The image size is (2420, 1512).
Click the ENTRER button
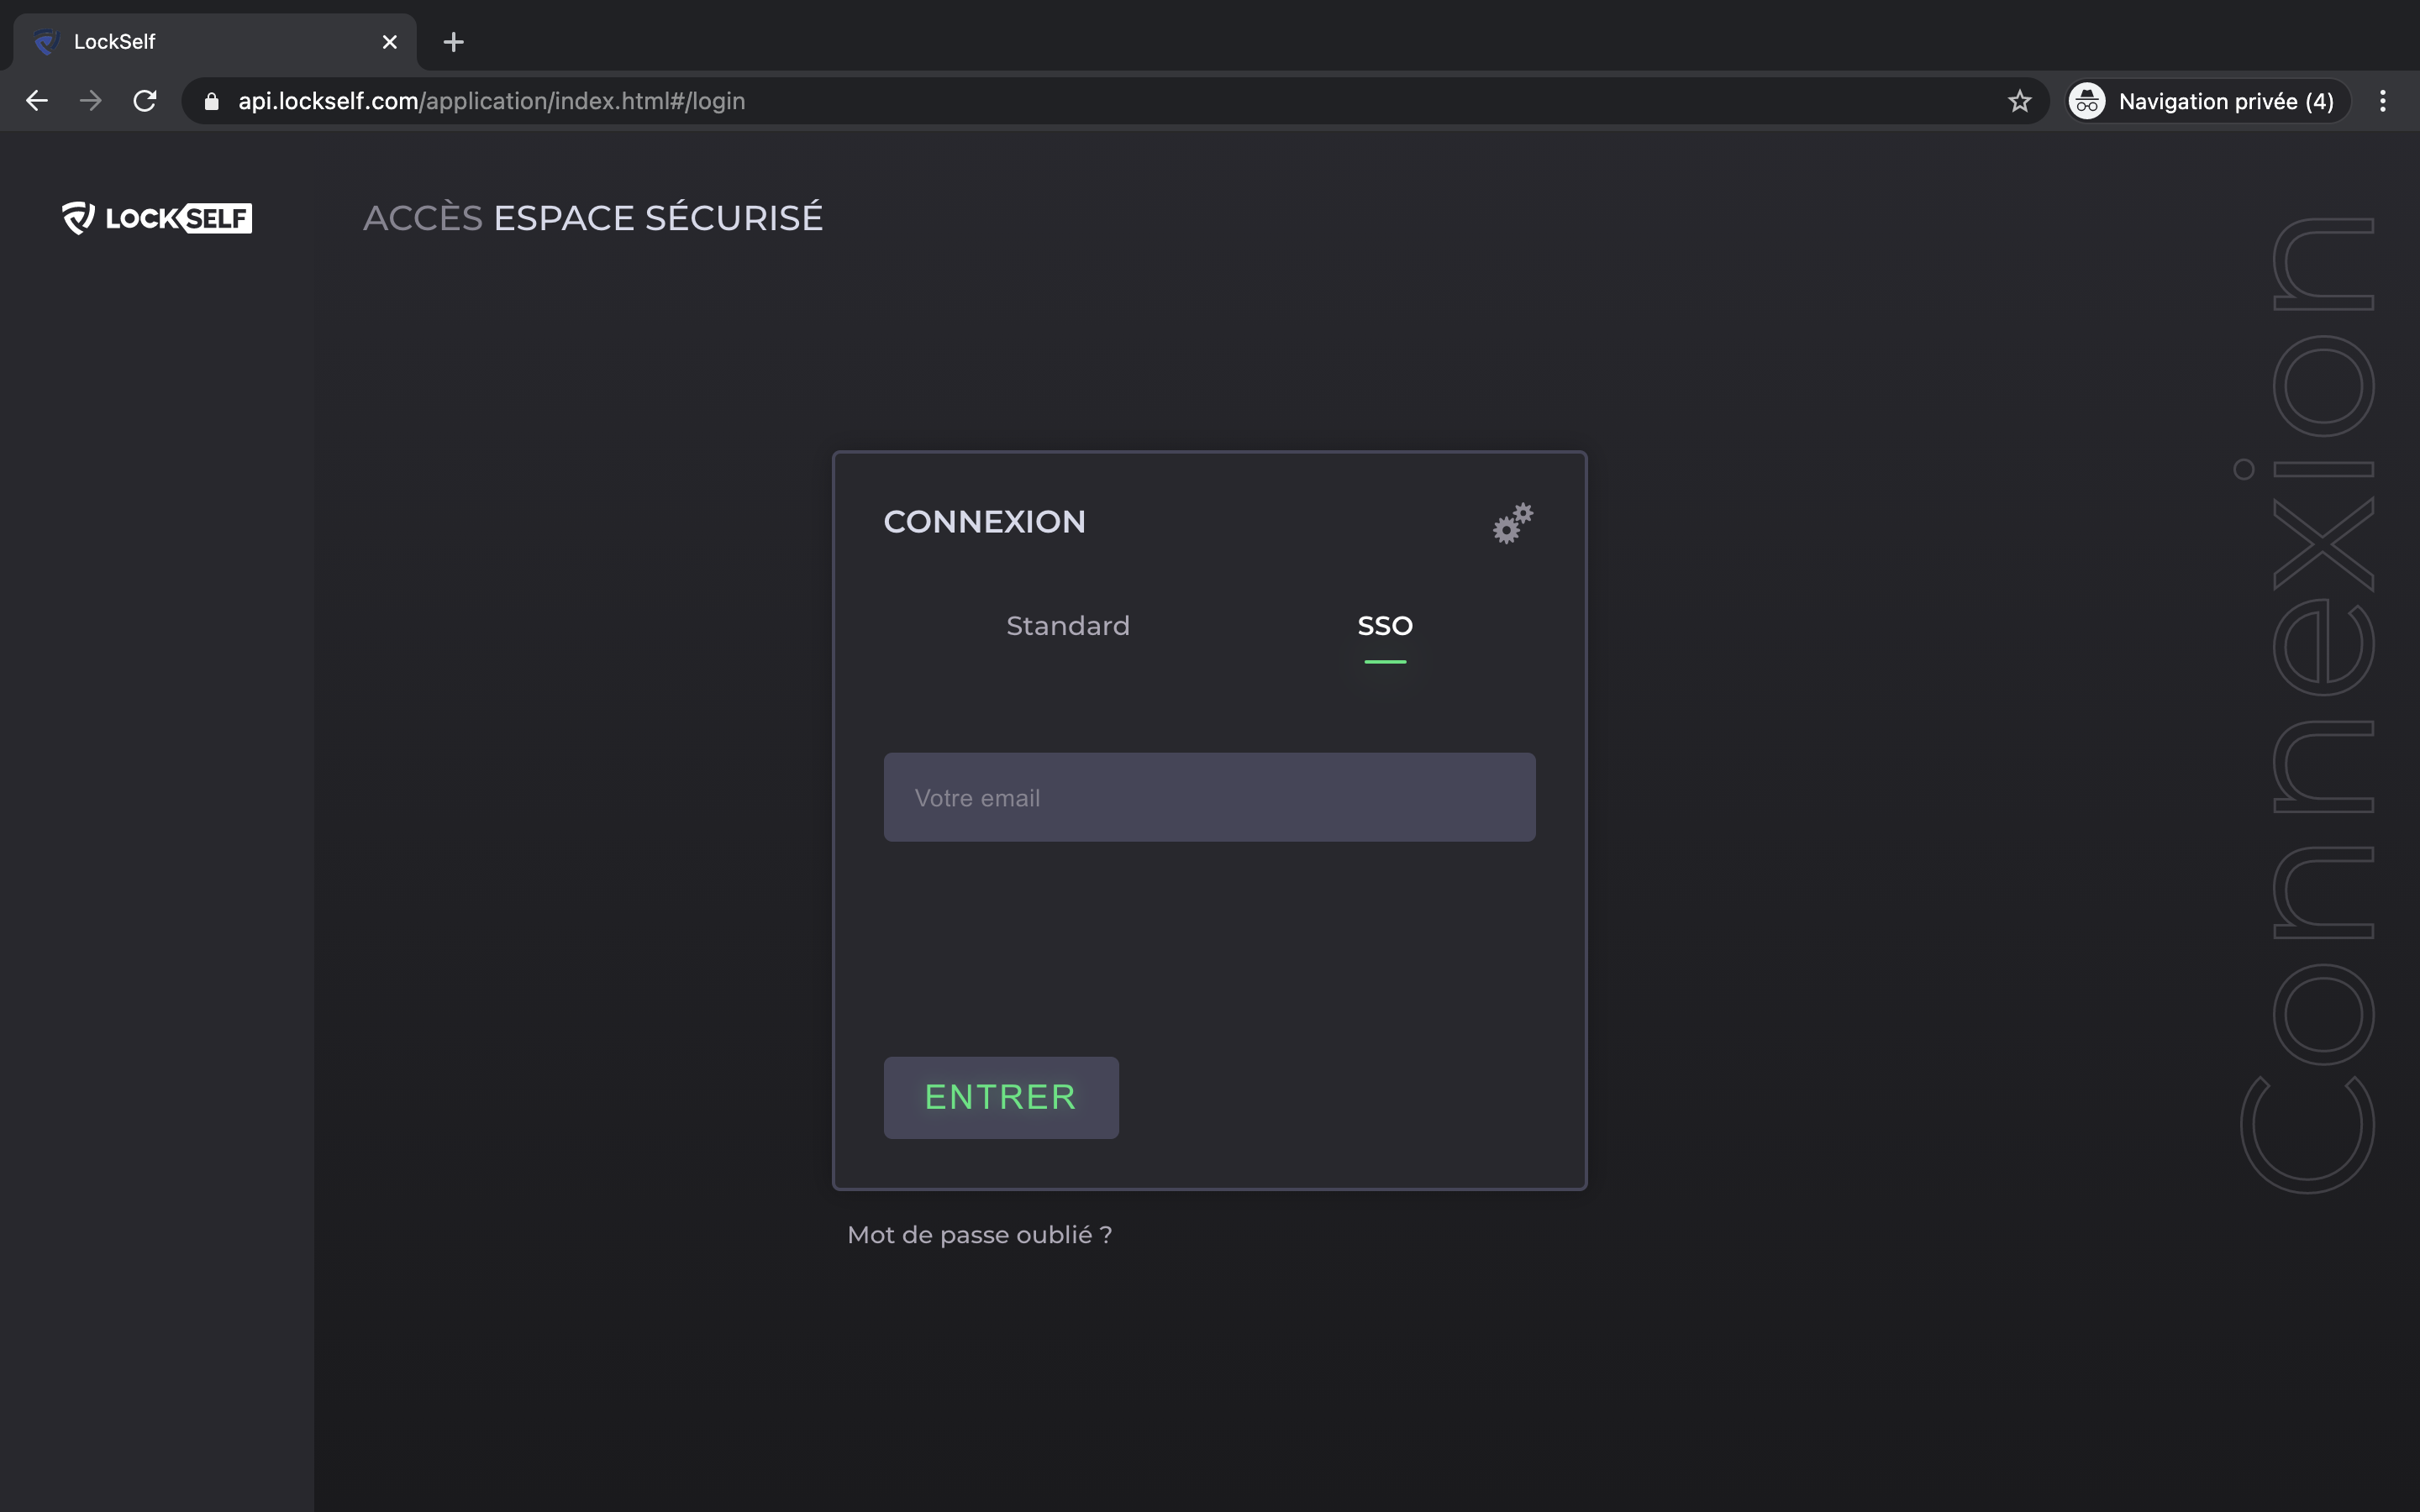(1001, 1097)
